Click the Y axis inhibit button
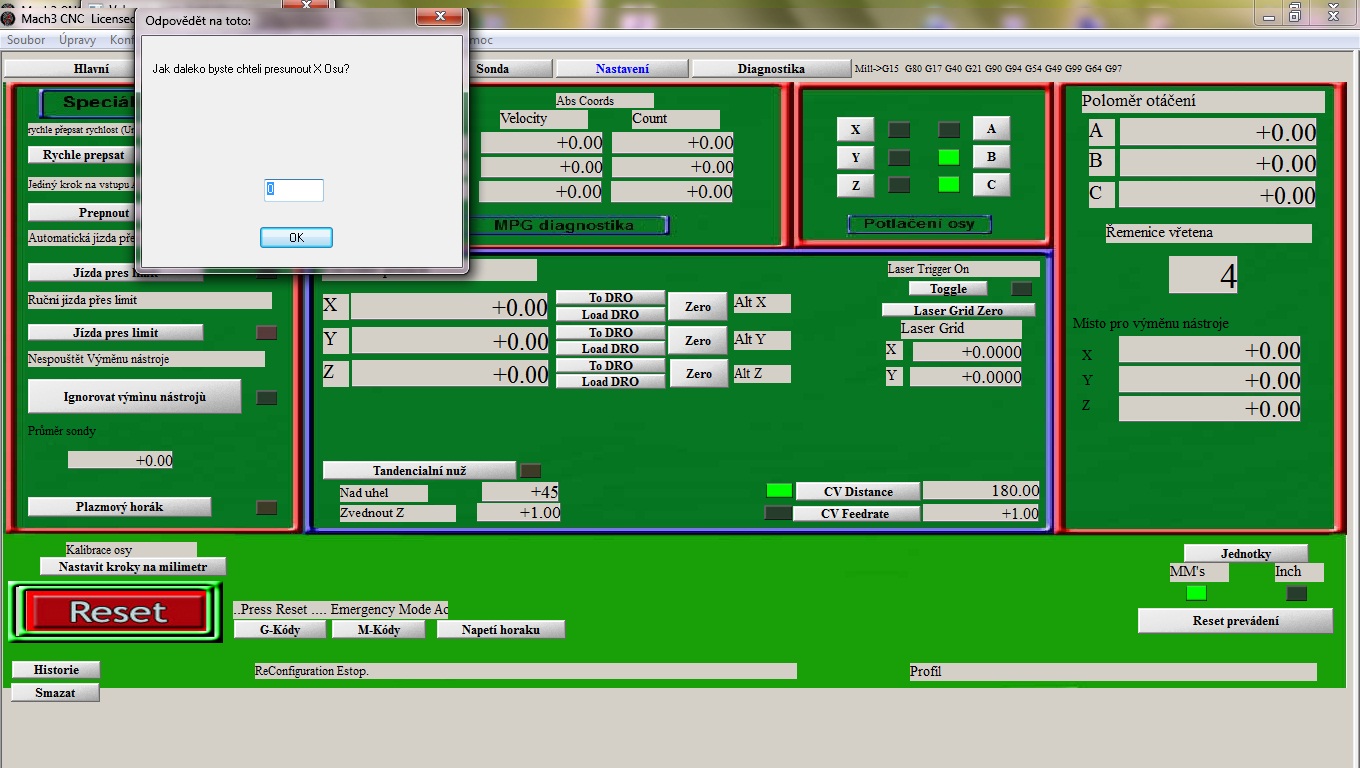Screen dimensions: 1360x768 (x=855, y=158)
